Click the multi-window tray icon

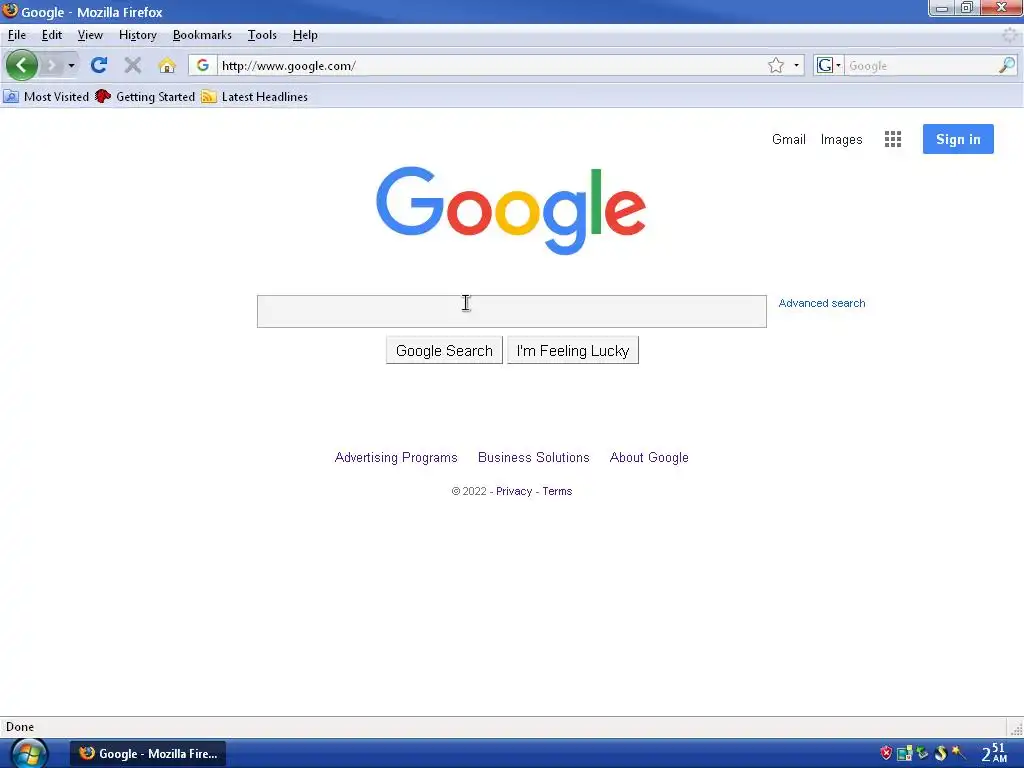[x=904, y=753]
